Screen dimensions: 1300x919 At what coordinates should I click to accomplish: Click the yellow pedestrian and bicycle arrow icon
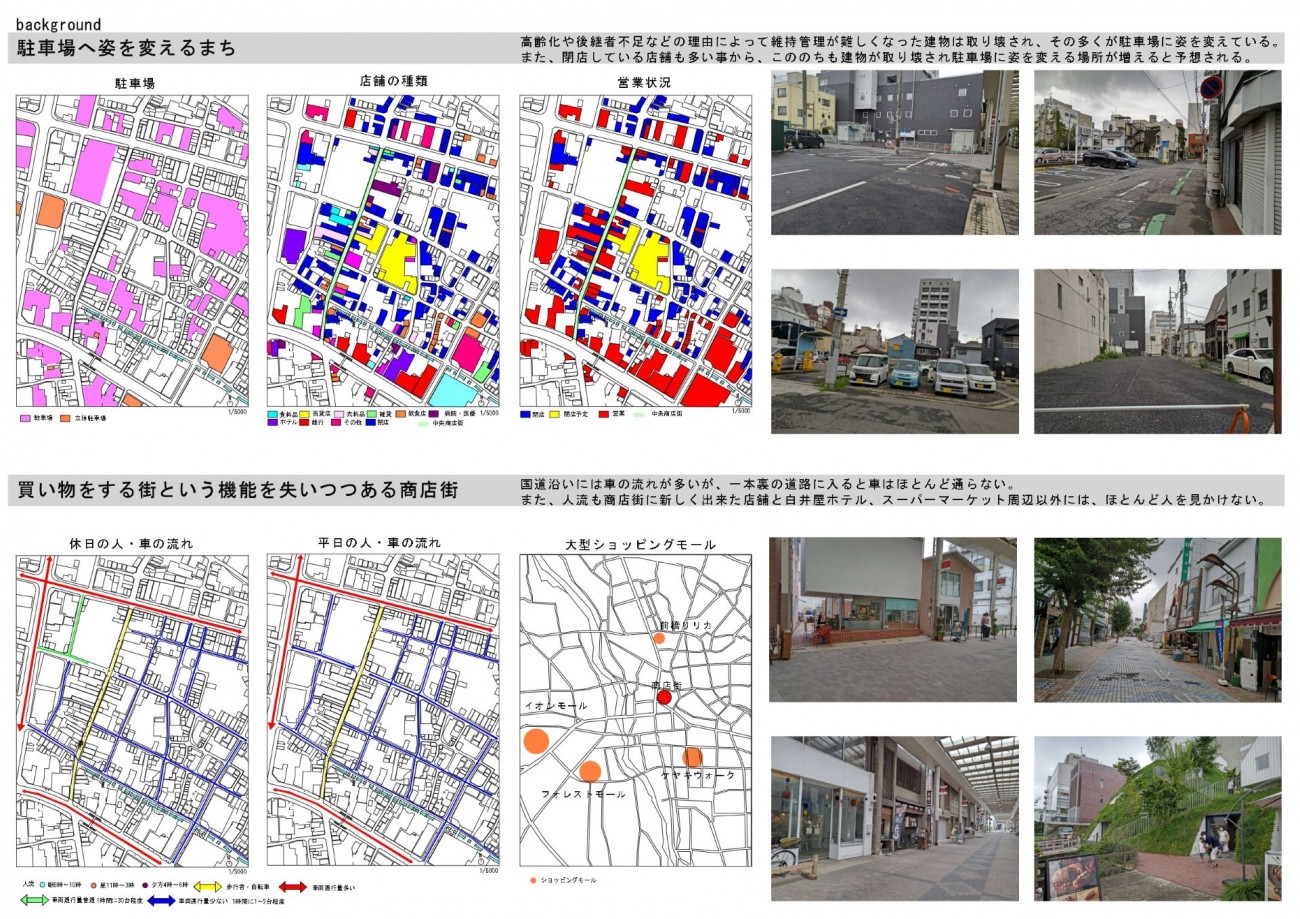click(207, 886)
